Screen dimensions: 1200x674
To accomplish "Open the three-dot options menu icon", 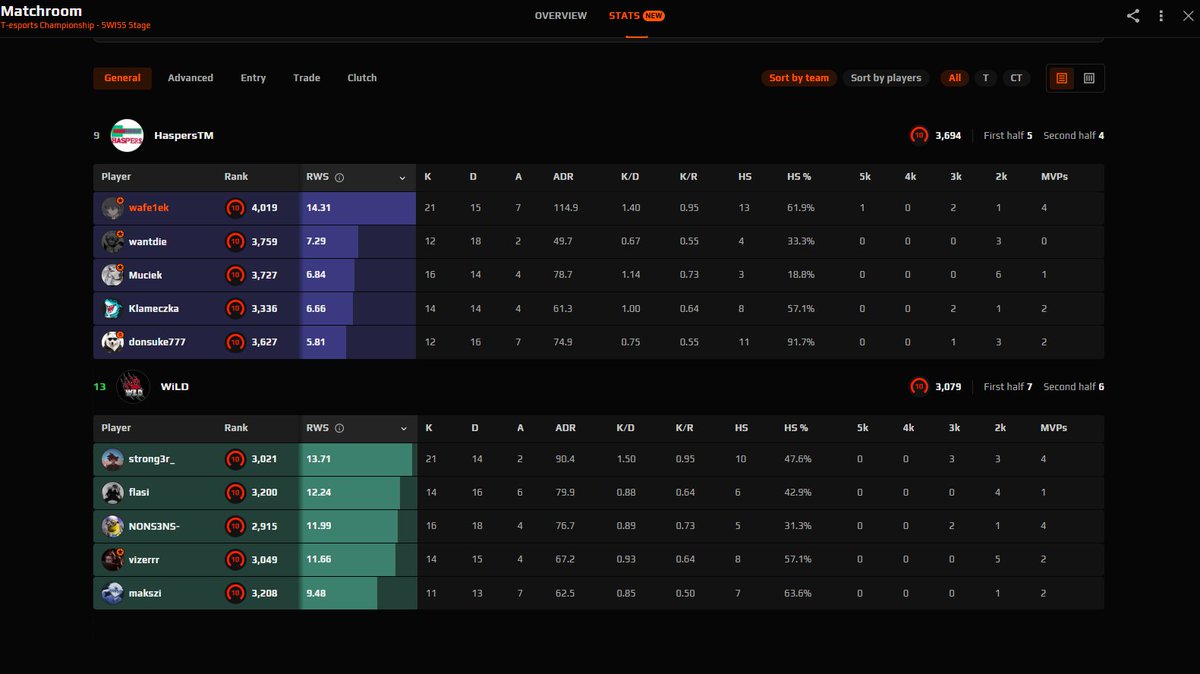I will (x=1162, y=16).
